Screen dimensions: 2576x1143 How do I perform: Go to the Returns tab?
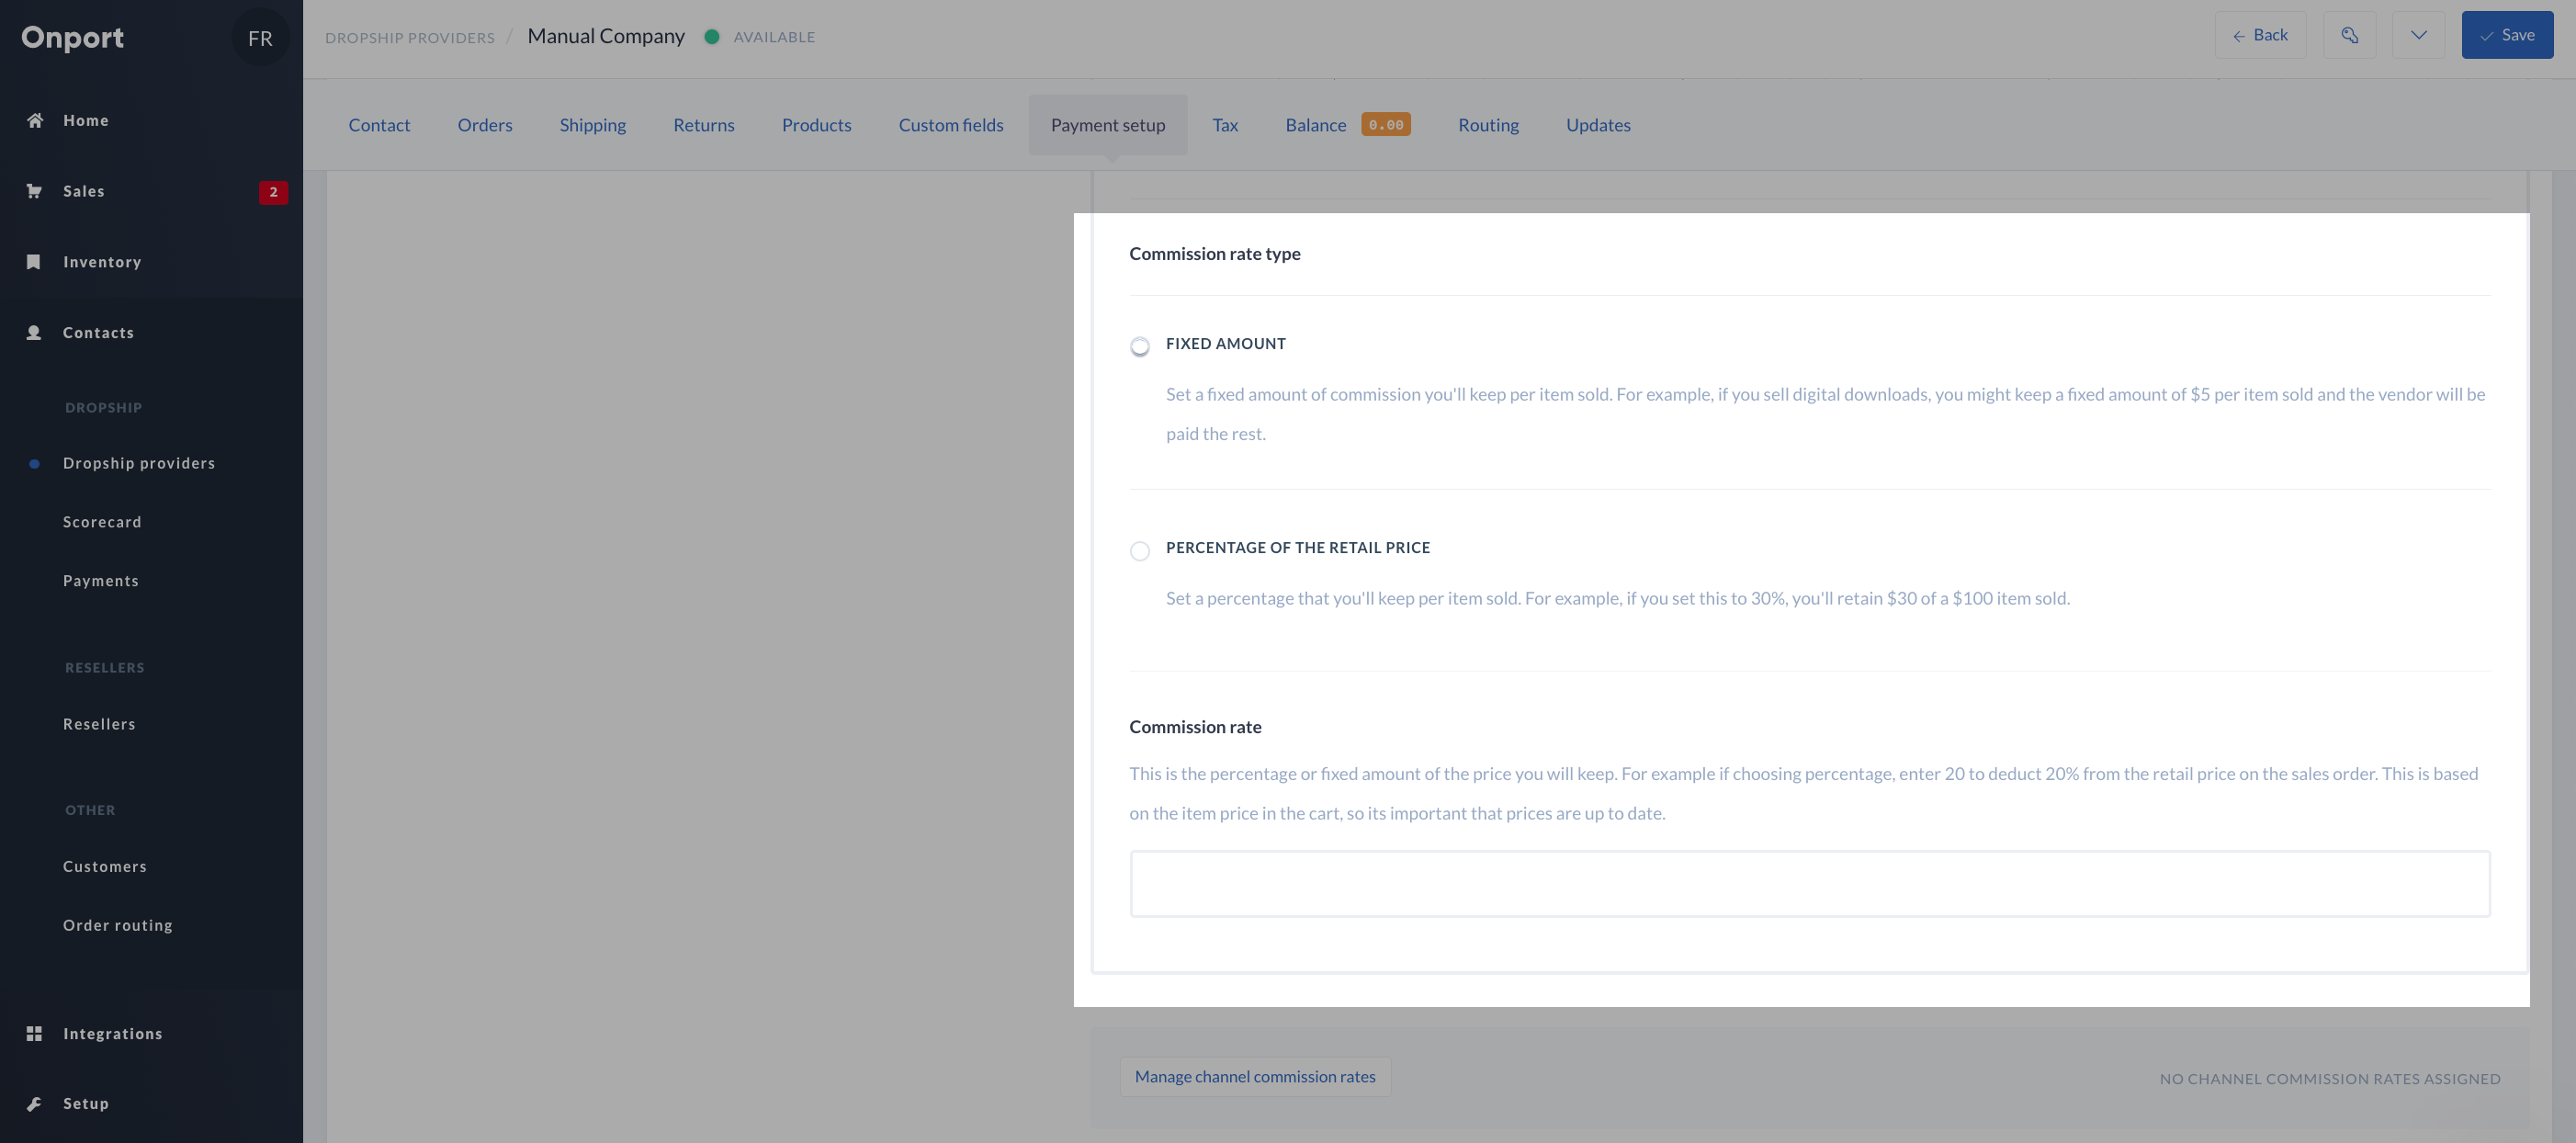[703, 125]
